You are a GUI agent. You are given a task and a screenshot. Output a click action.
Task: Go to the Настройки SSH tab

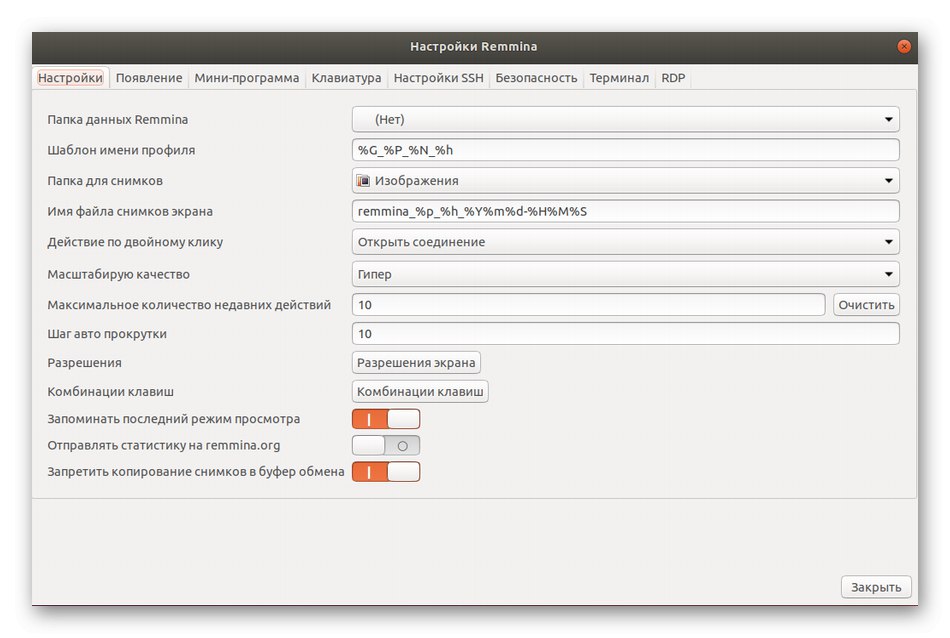(438, 78)
